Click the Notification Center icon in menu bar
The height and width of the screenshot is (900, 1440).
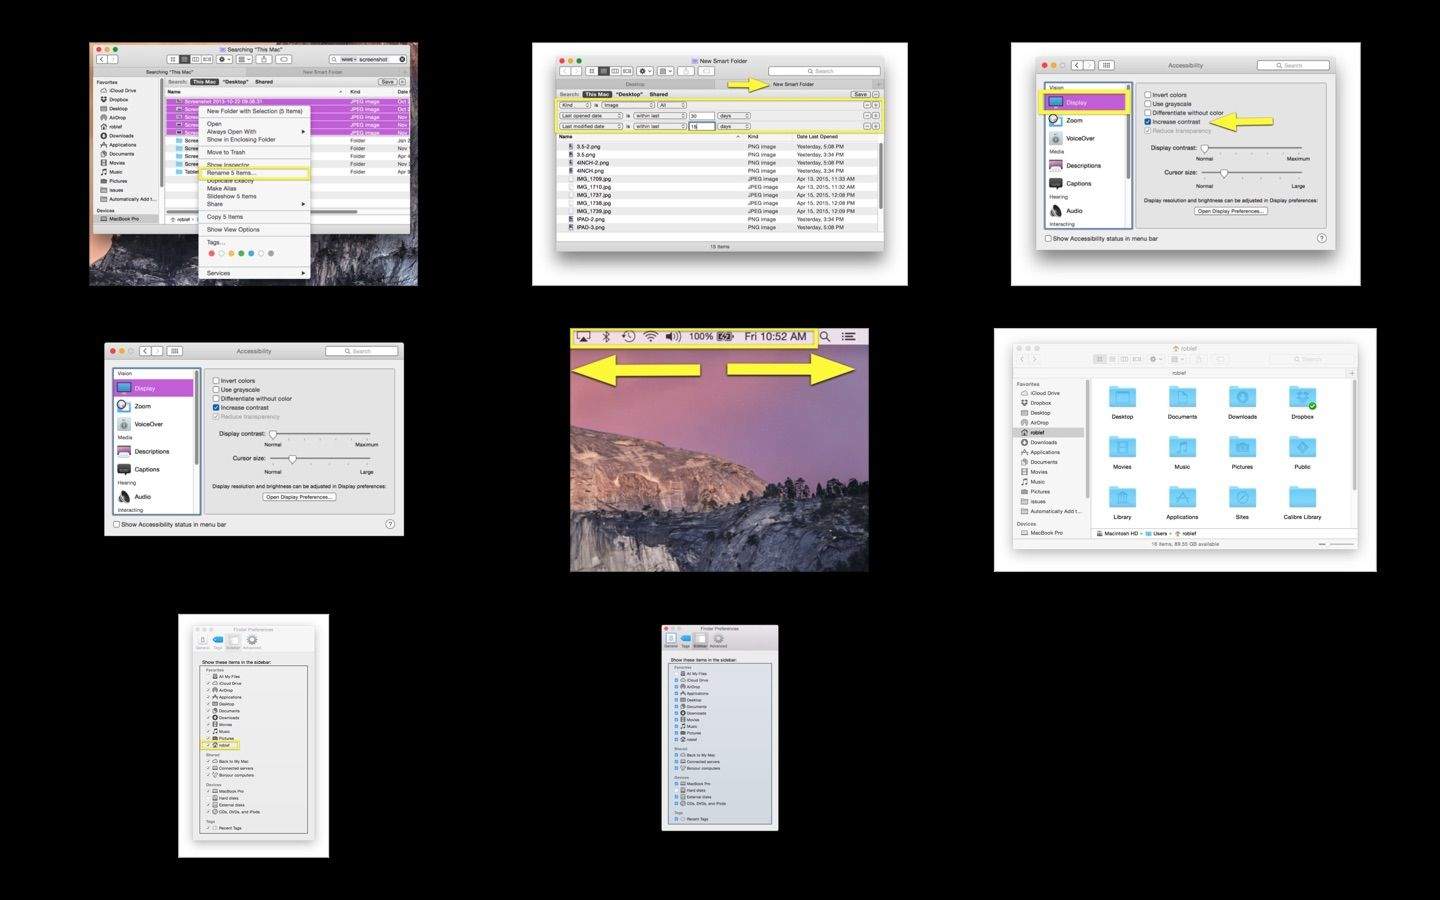click(849, 337)
